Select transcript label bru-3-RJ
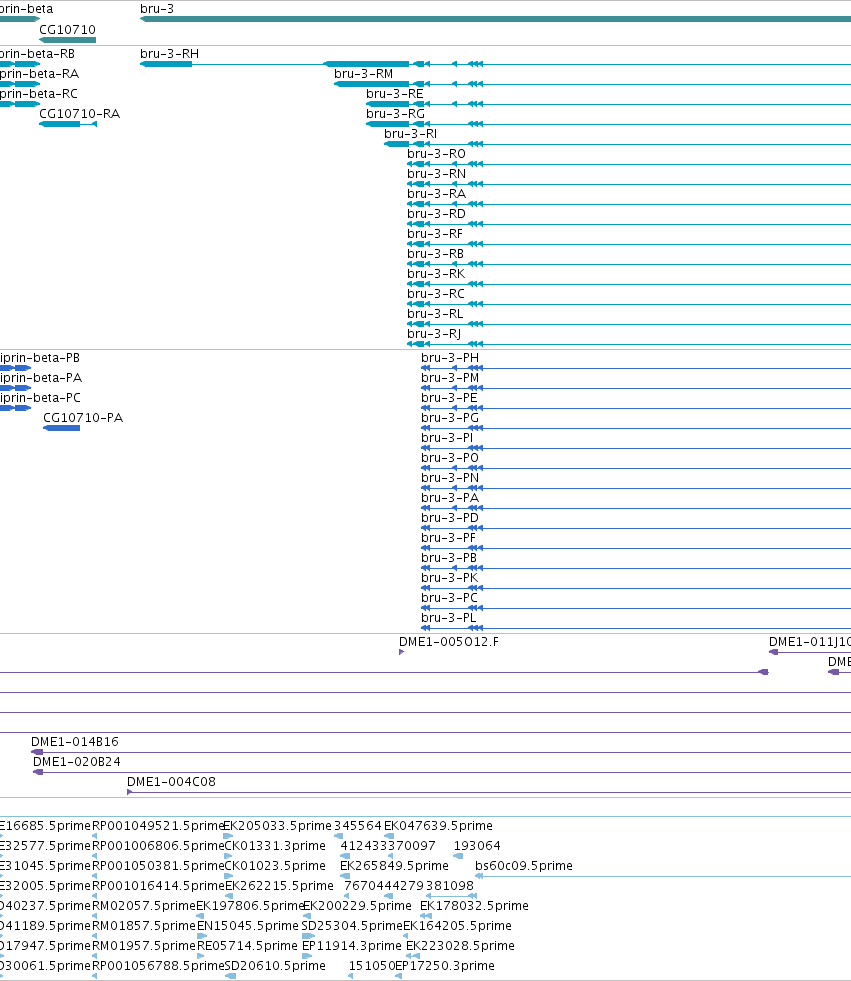Image resolution: width=851 pixels, height=981 pixels. click(434, 334)
